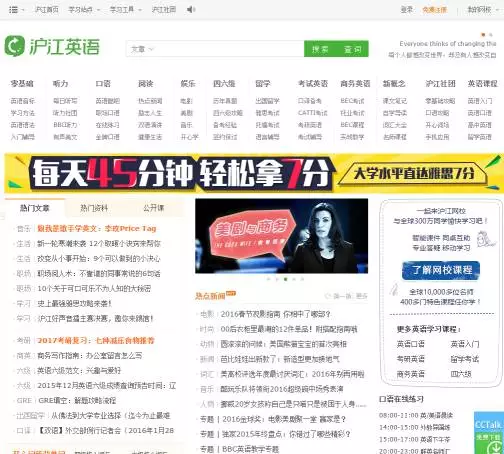Select the active green carousel dot

click(285, 279)
